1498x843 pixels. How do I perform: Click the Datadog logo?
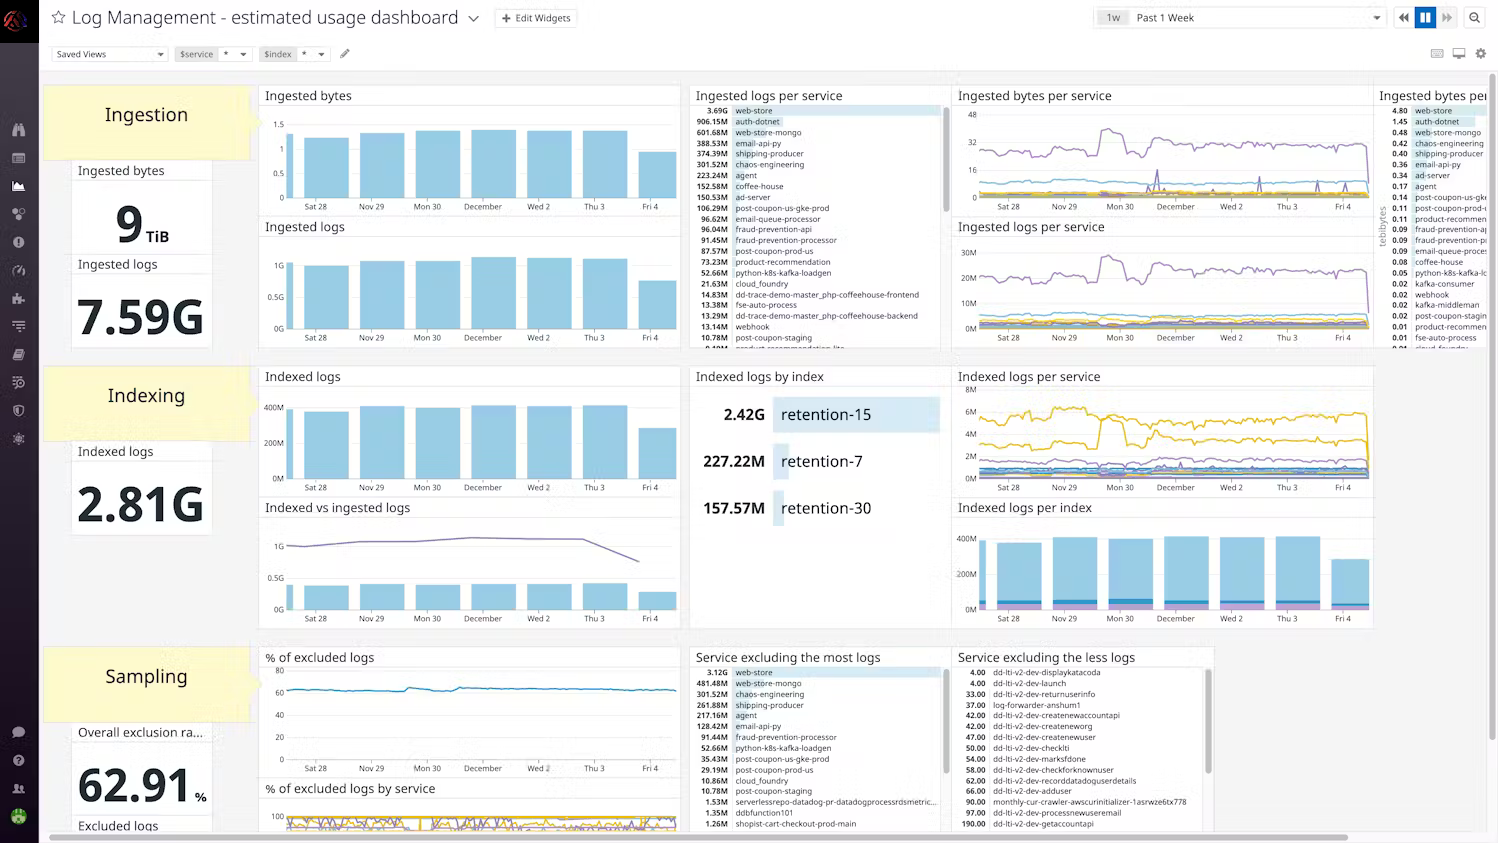pyautogui.click(x=16, y=19)
